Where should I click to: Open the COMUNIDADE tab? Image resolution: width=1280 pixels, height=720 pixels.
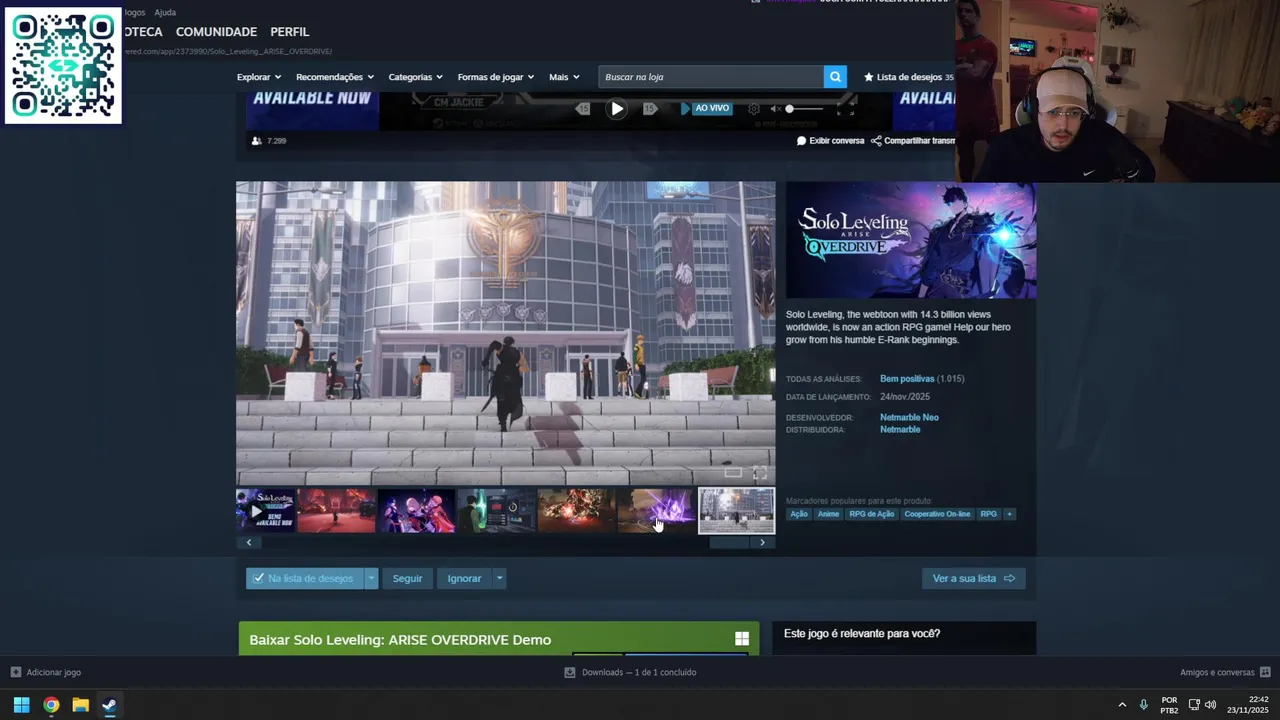click(216, 32)
